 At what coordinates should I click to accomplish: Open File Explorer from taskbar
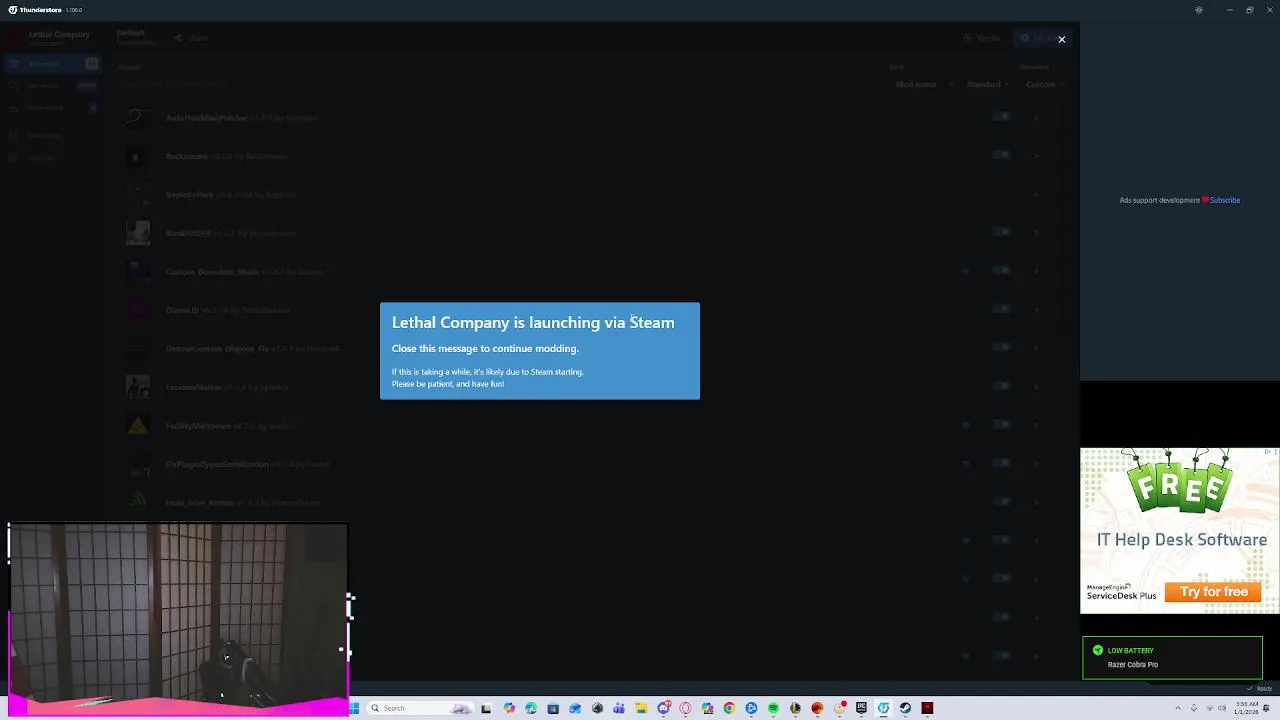(x=641, y=708)
